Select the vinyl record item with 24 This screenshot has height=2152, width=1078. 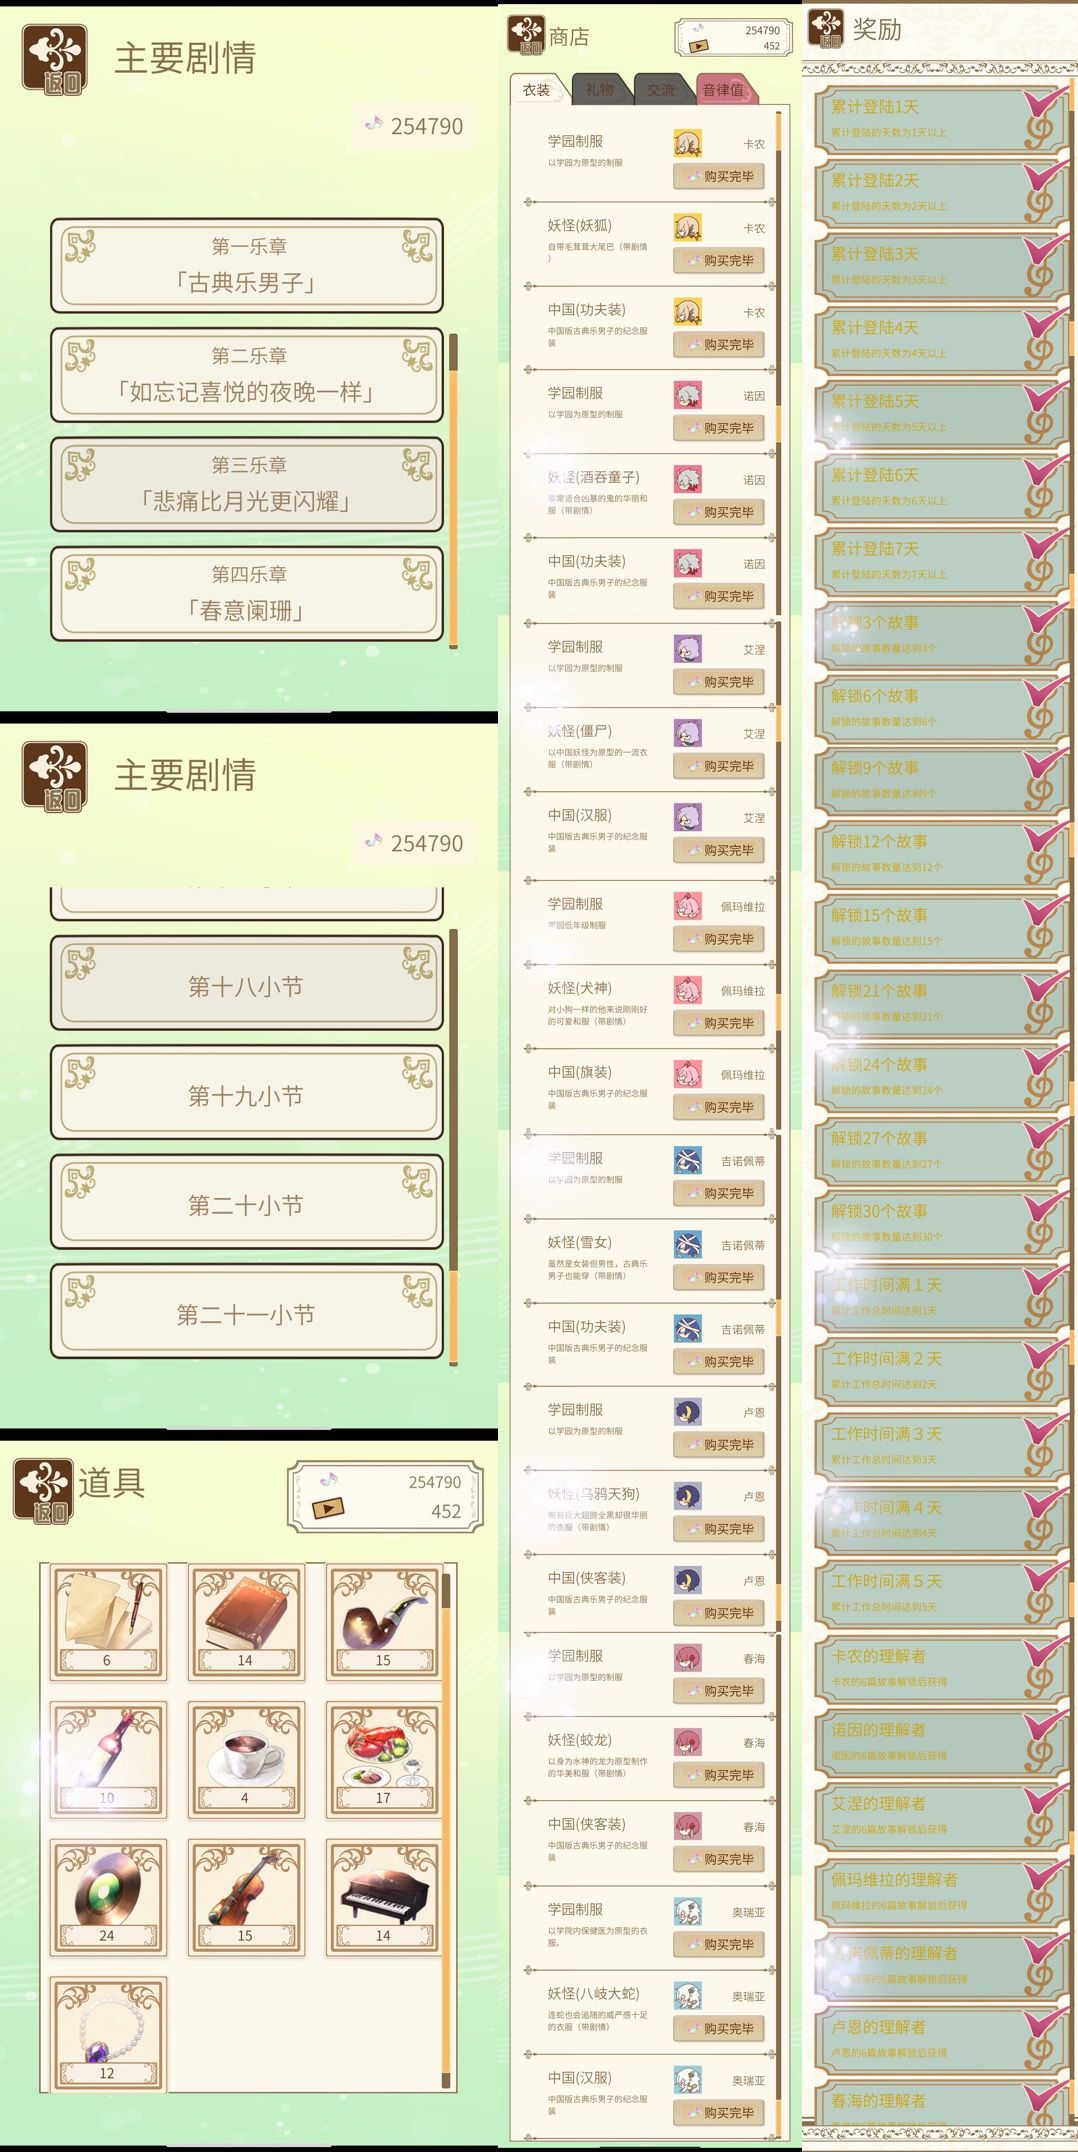(108, 1898)
